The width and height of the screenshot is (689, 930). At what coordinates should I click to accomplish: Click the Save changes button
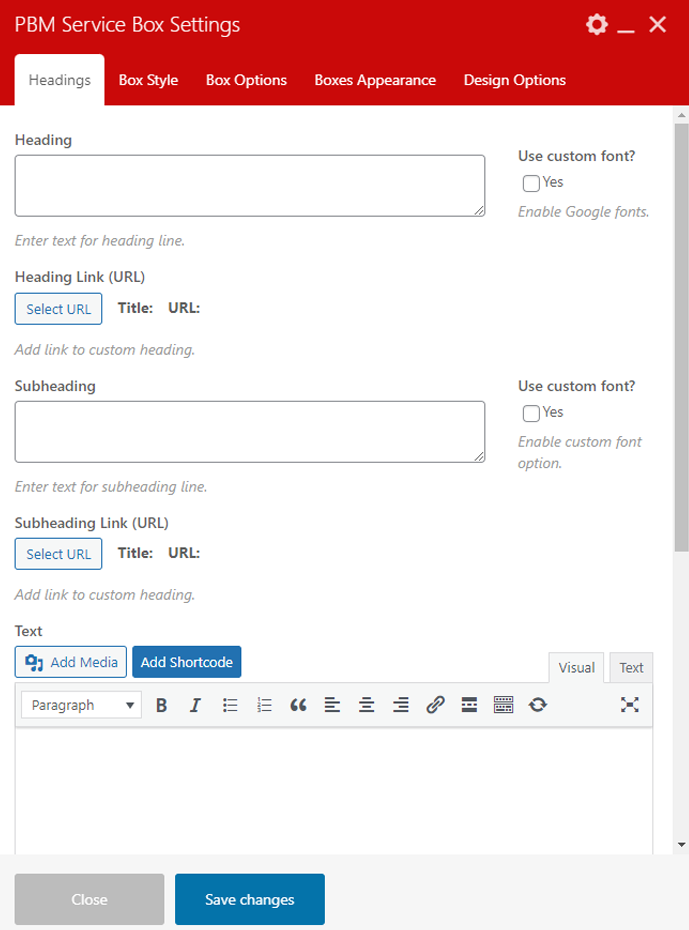(x=249, y=899)
